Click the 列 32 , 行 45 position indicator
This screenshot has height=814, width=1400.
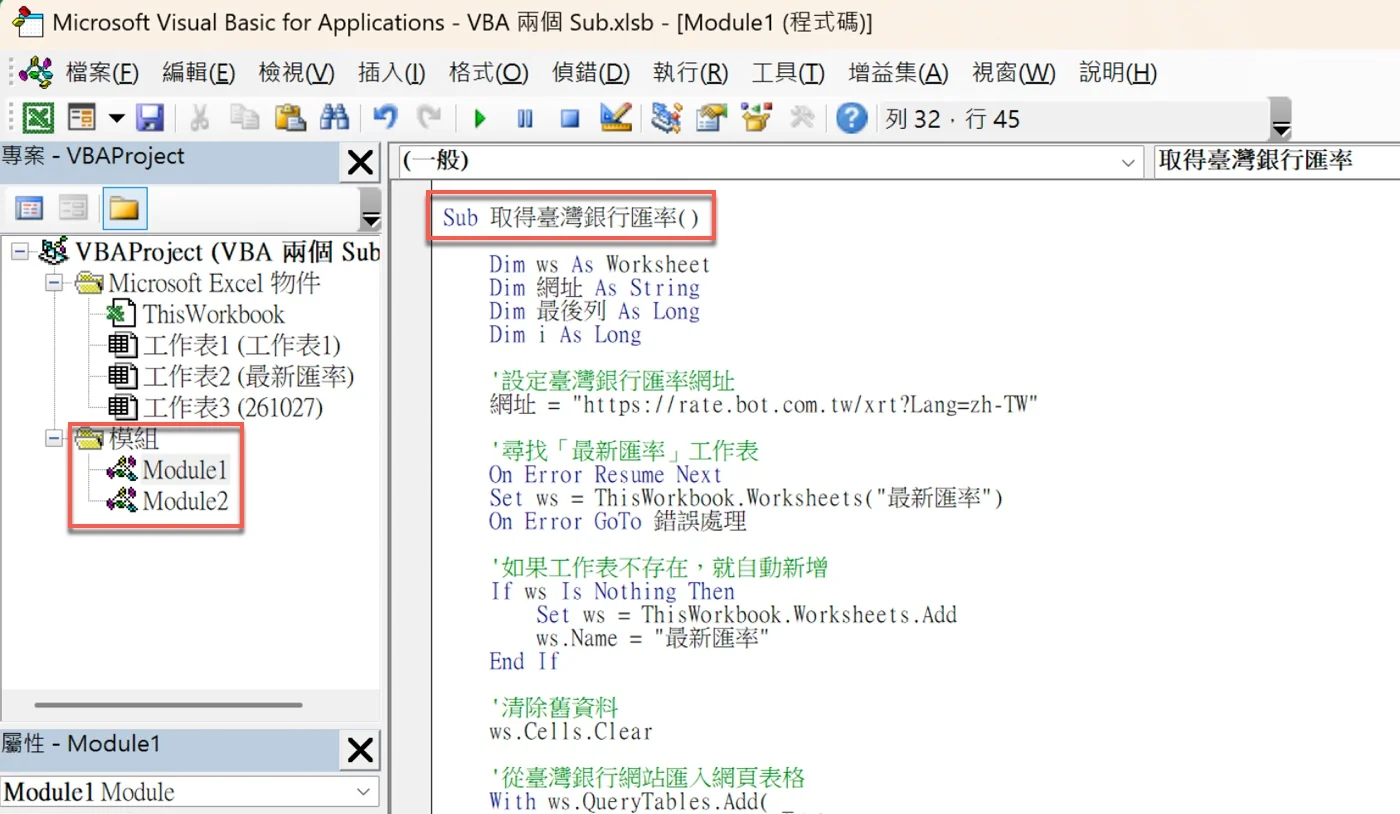(x=952, y=120)
